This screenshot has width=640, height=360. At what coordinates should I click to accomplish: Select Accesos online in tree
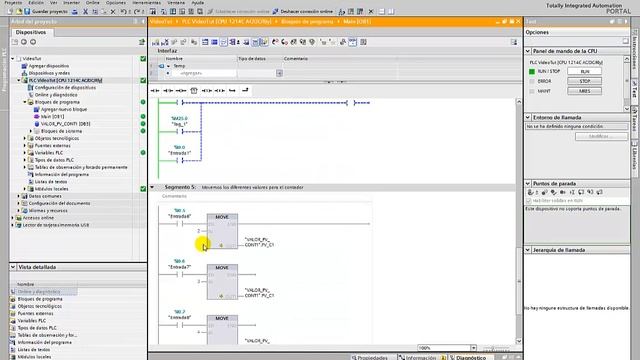coord(38,218)
